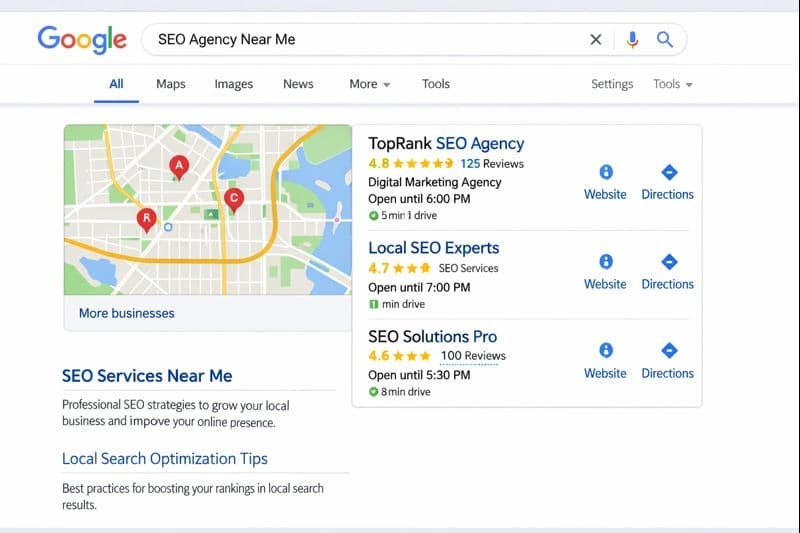Open the TopRank SEO Agency listing title
The height and width of the screenshot is (533, 800).
[x=446, y=143]
